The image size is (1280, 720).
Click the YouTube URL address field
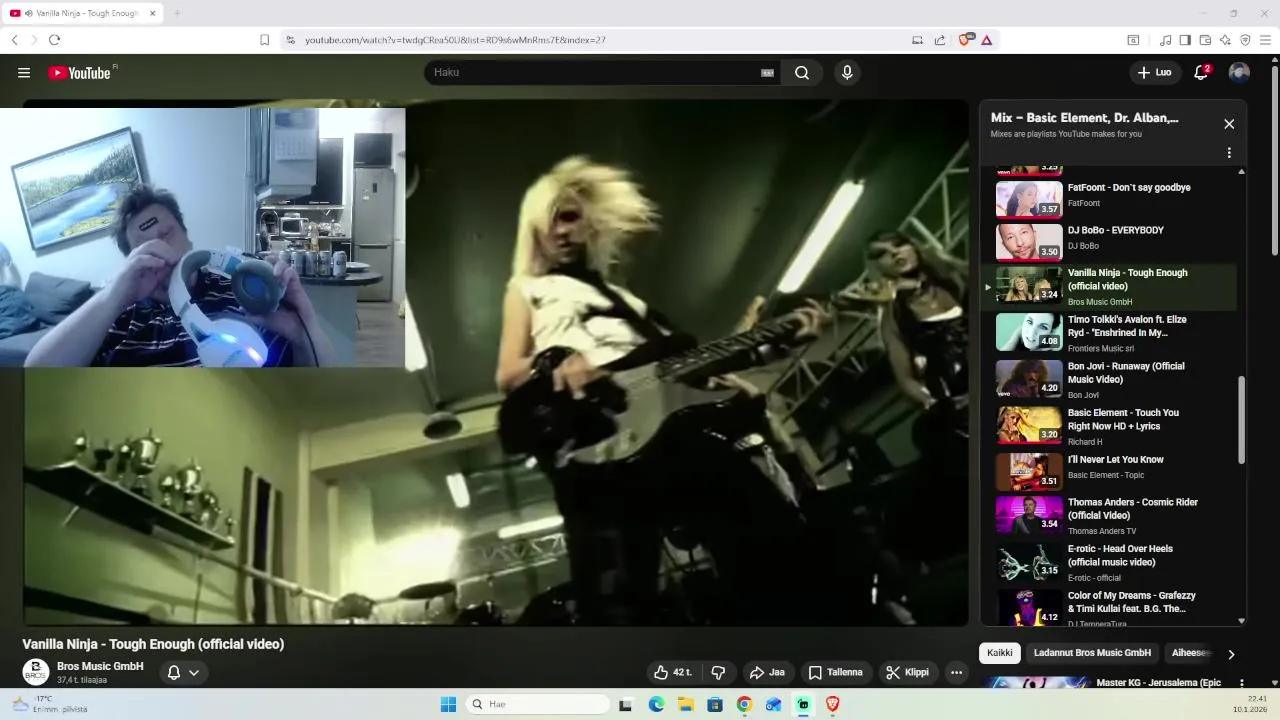coord(455,40)
